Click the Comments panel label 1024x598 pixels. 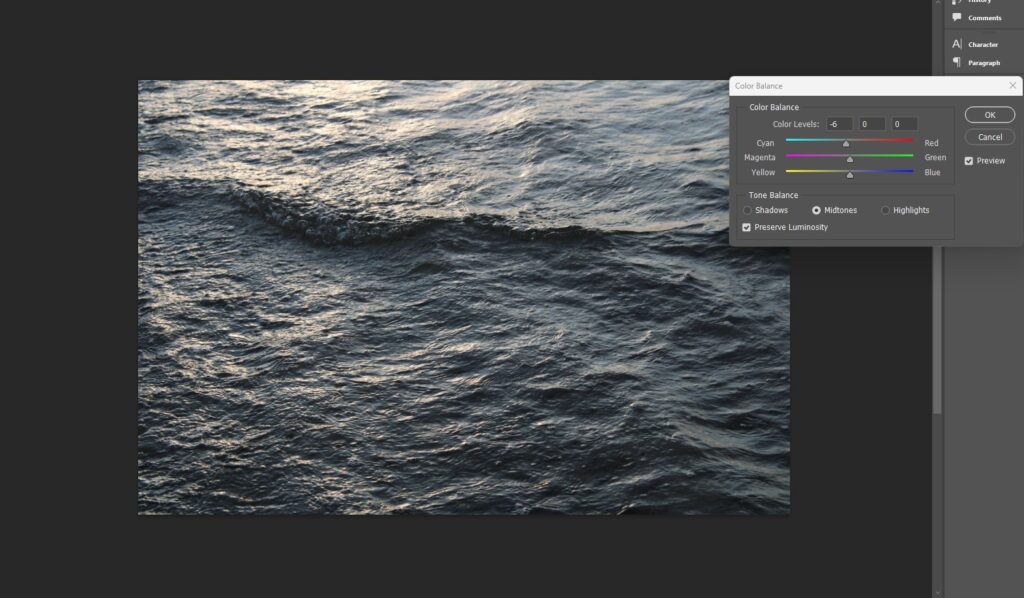coord(984,18)
